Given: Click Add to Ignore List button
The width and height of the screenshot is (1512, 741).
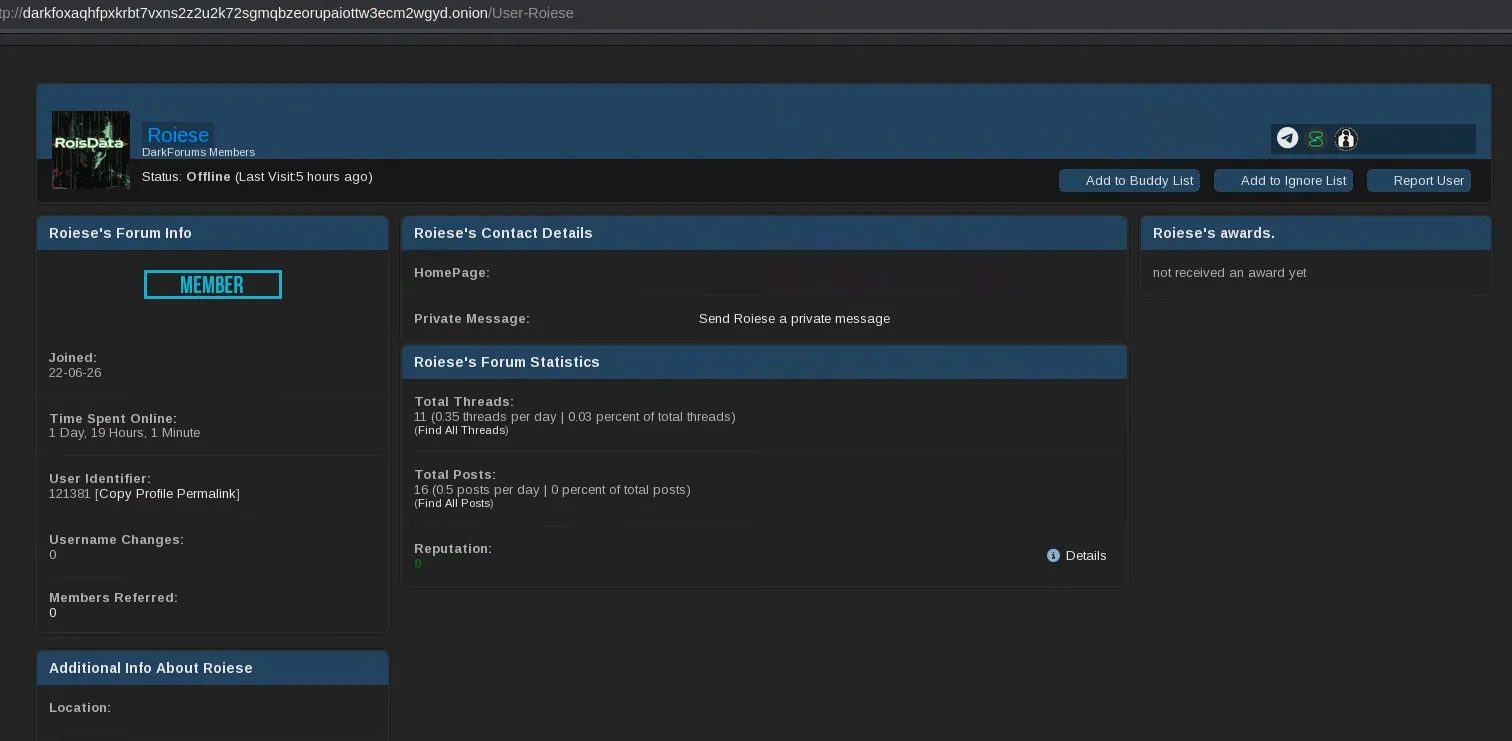Looking at the screenshot, I should tap(1283, 180).
